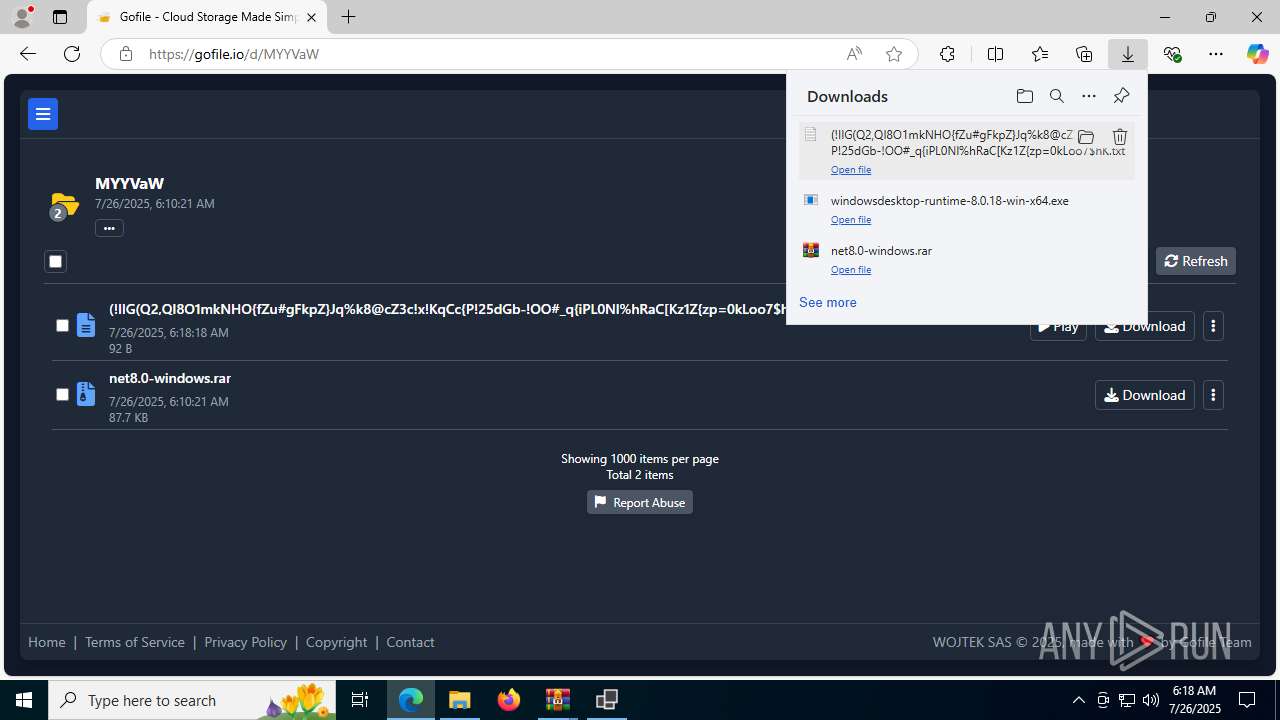Viewport: 1280px width, 720px height.
Task: Open the Read aloud icon in the address bar
Action: 854,54
